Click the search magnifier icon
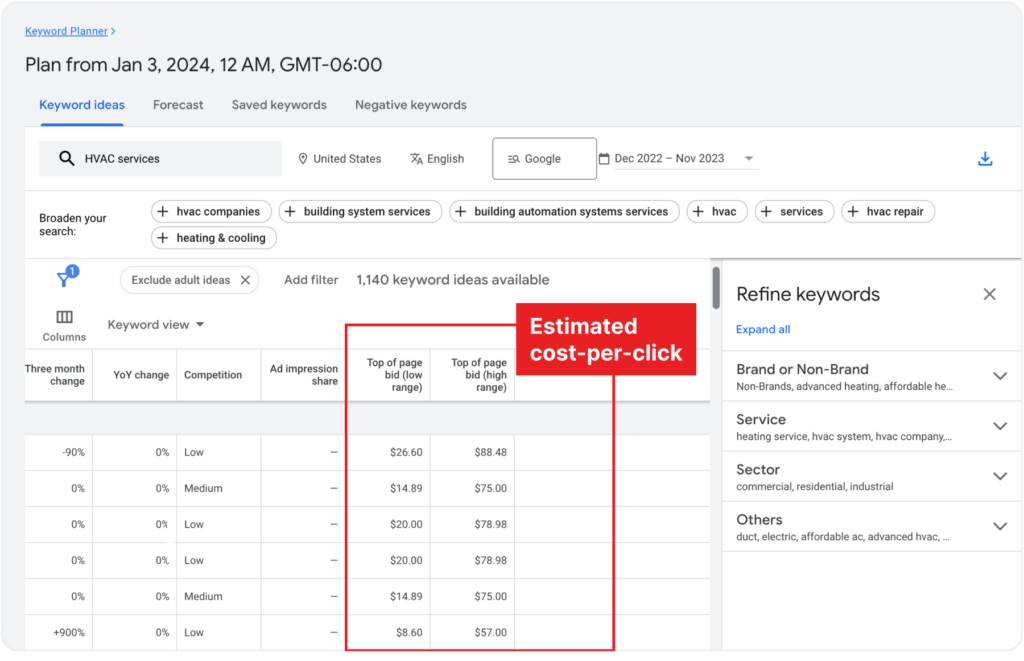The image size is (1024, 661). pos(67,159)
